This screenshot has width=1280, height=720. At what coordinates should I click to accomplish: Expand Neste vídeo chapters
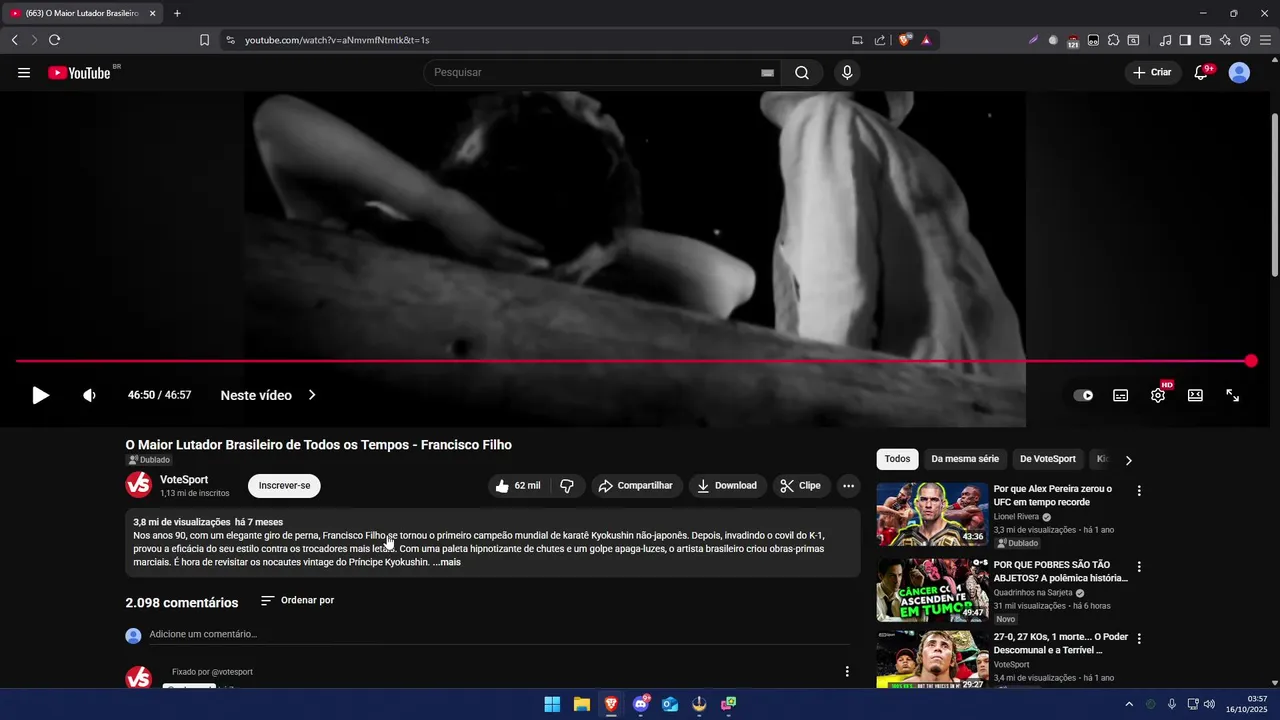coord(268,395)
